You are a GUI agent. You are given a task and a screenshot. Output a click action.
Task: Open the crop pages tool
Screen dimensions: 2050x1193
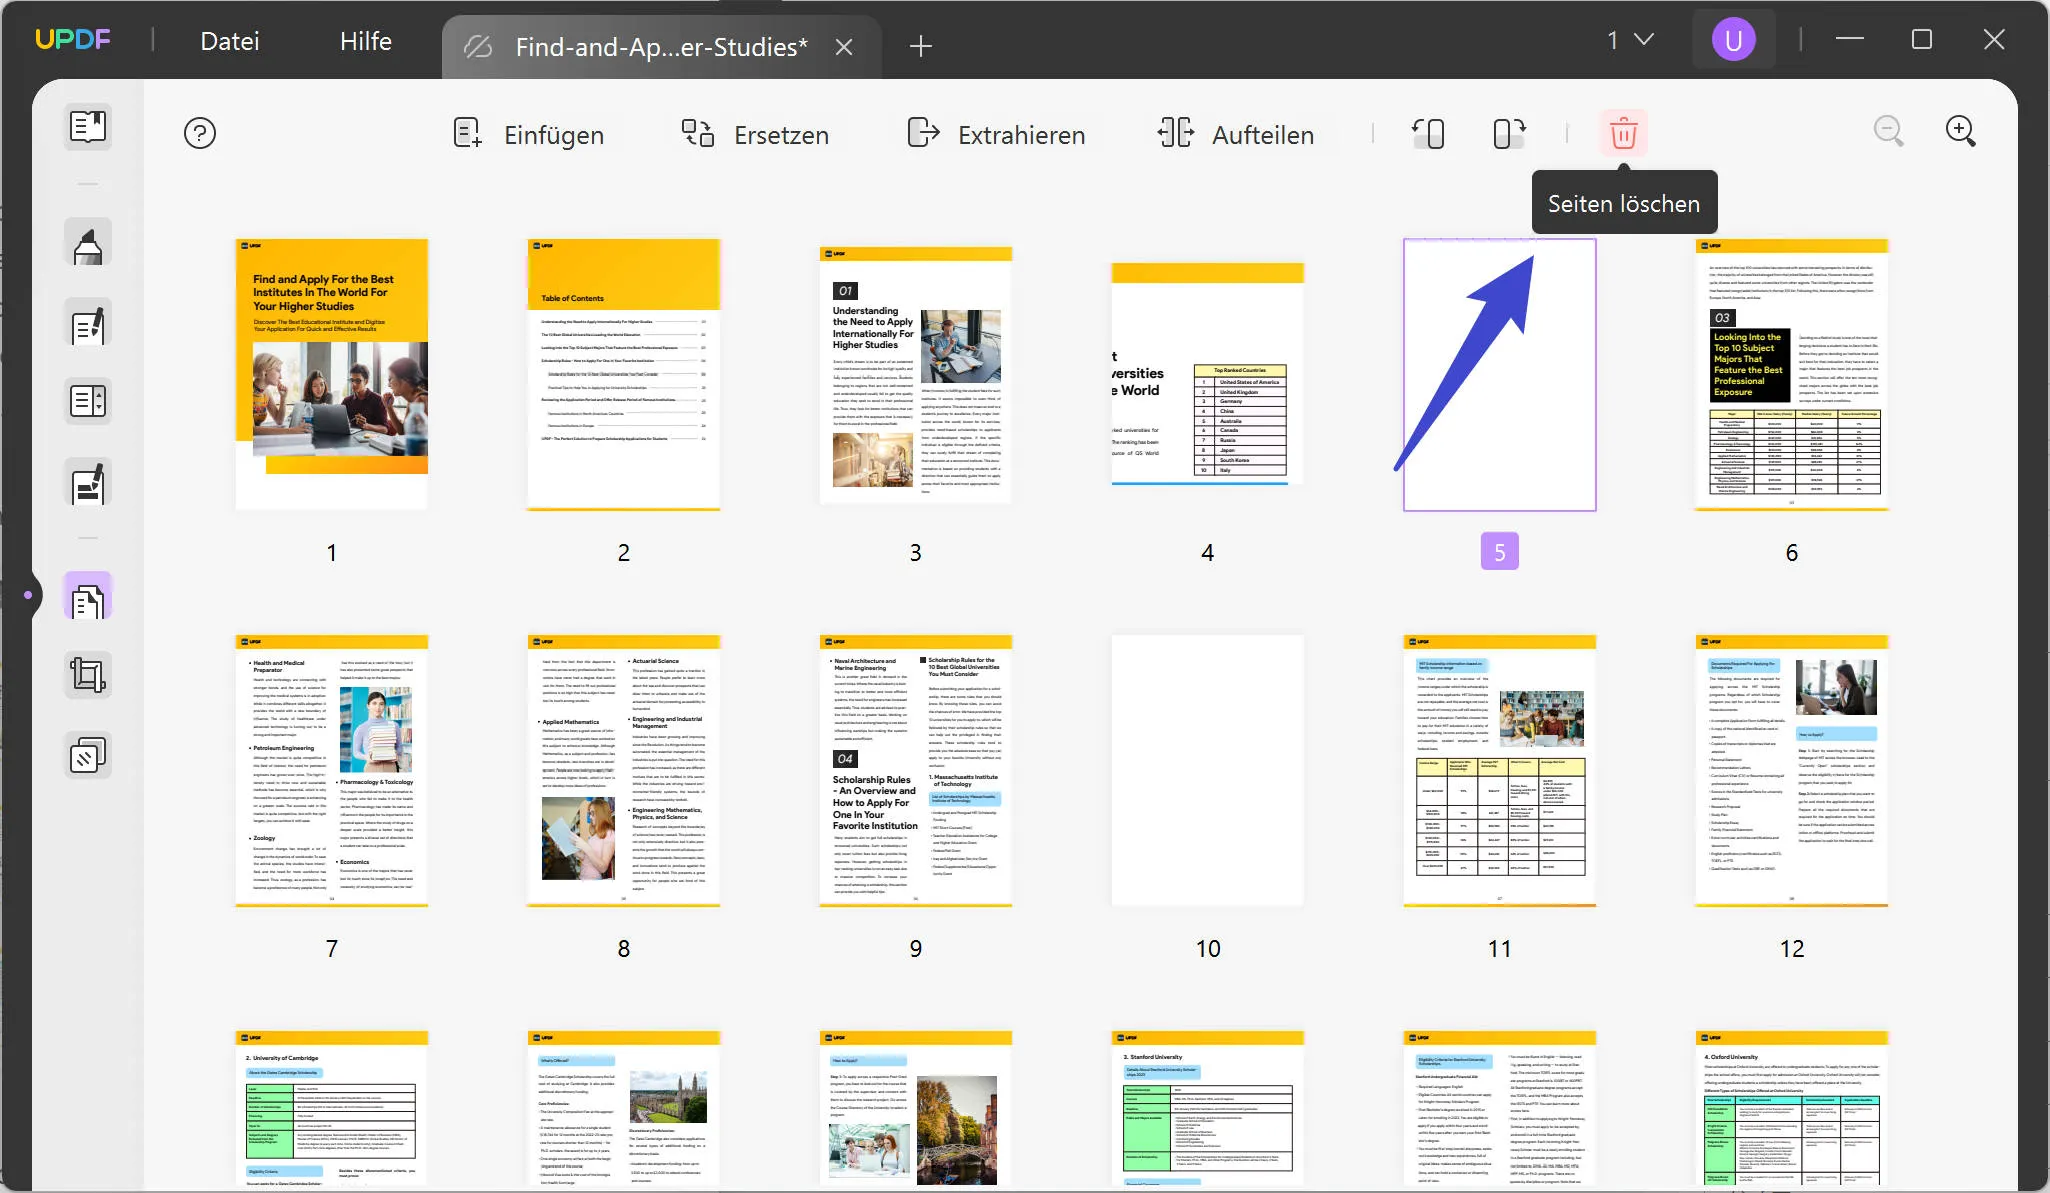tap(89, 674)
